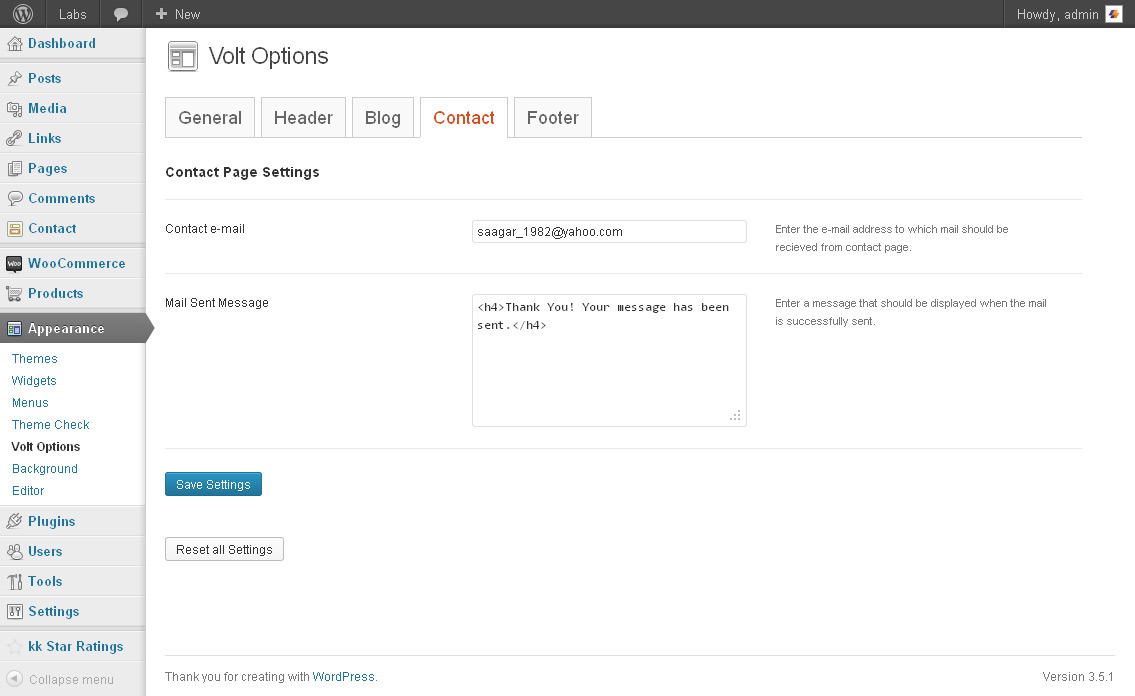
Task: Open the Howdy, admin account menu
Action: (1057, 14)
